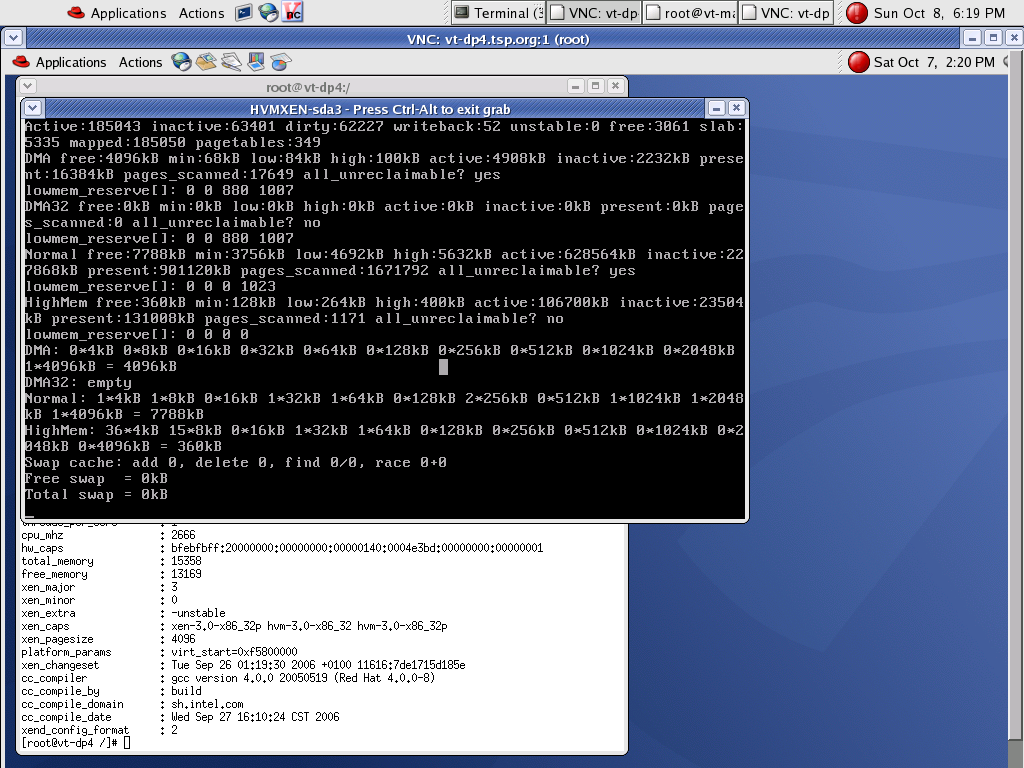This screenshot has width=1024, height=768.
Task: Open window menu arrow of VNC: vt-dp4.tsp.org:1
Action: [12, 38]
